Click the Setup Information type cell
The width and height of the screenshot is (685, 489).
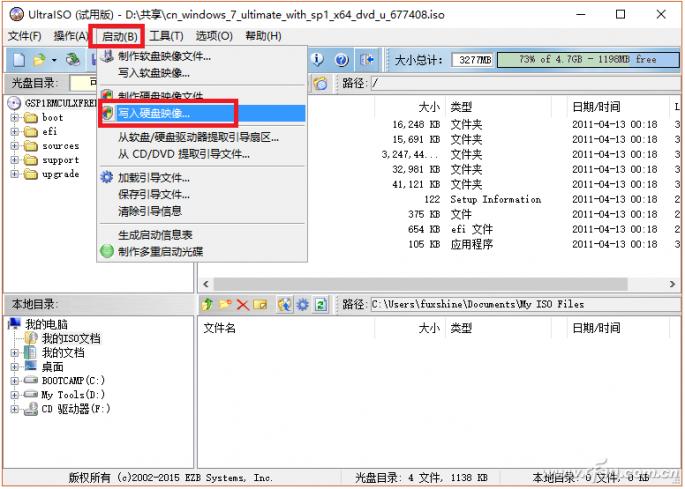(x=496, y=200)
